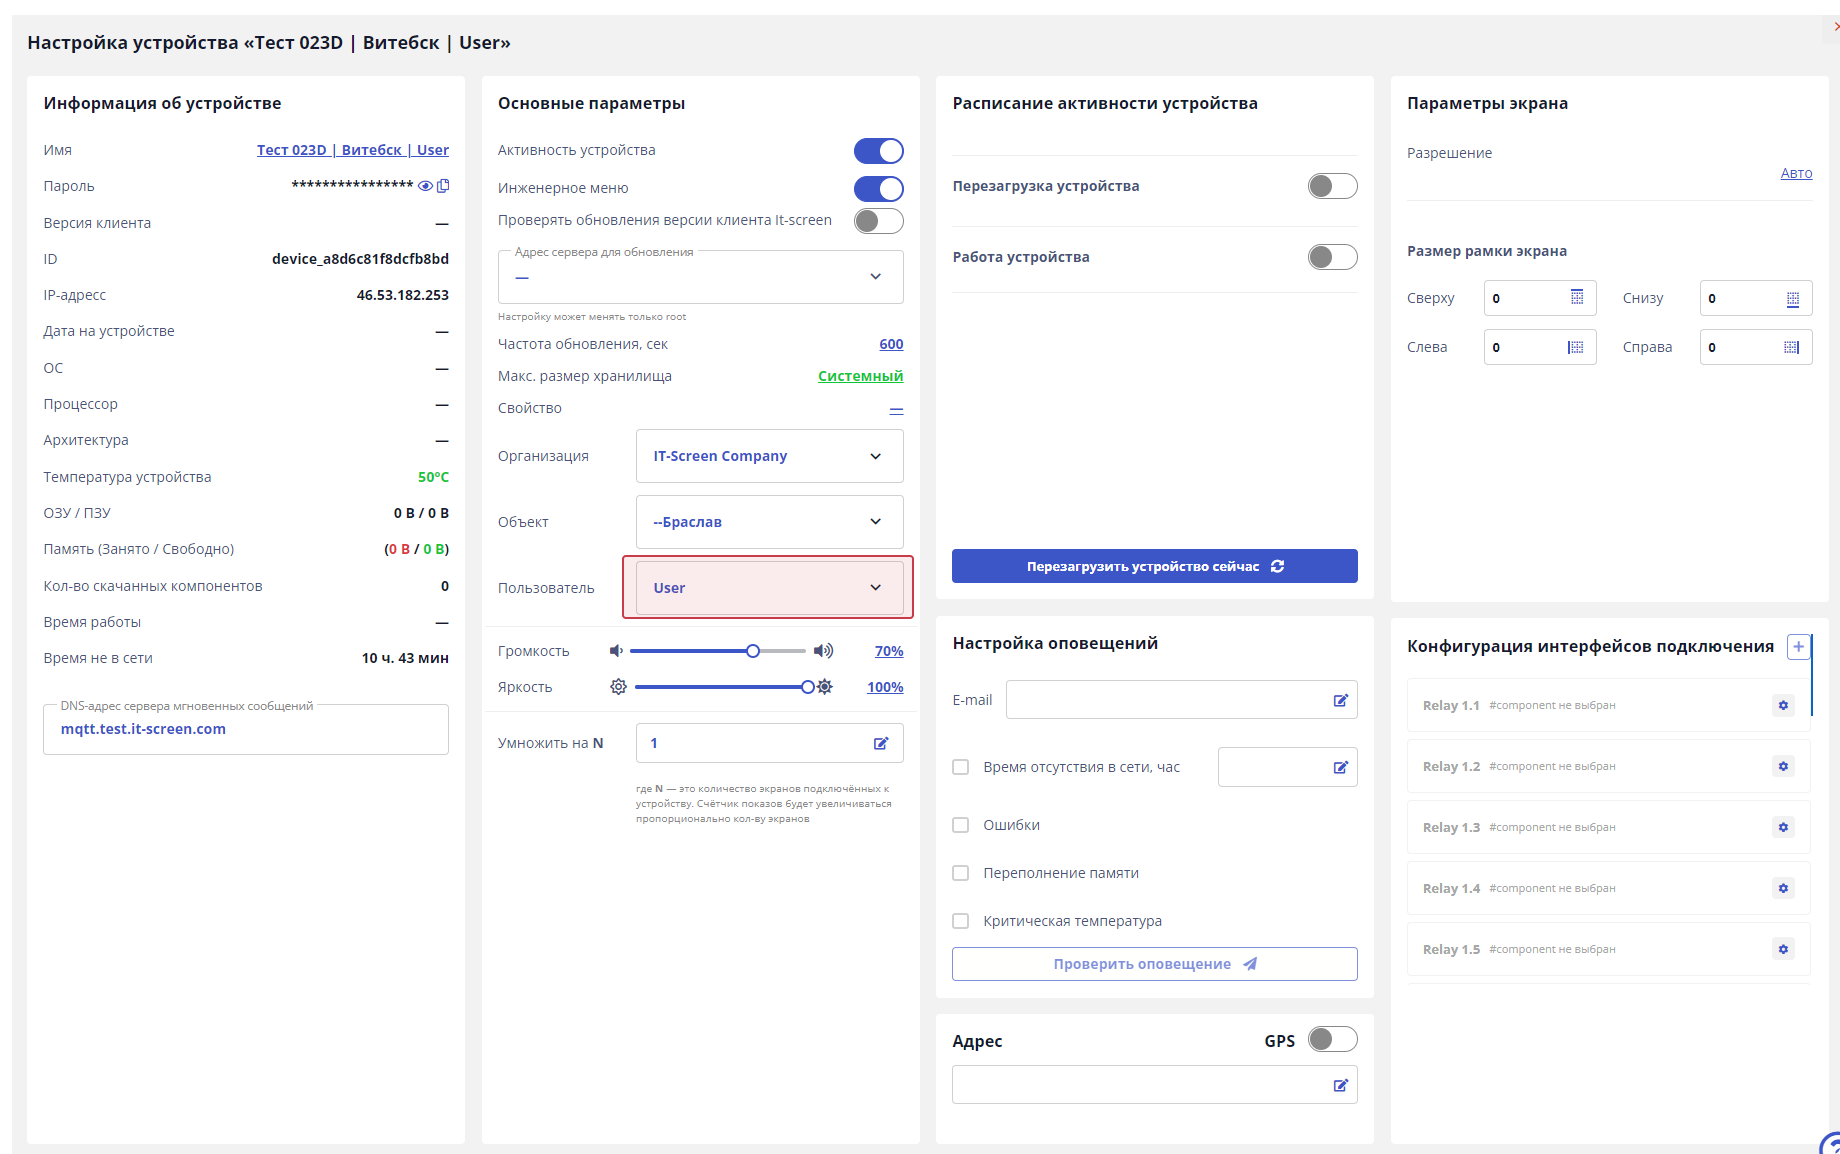Click the edit icon in E-mail field
The image size is (1840, 1154).
pyautogui.click(x=1341, y=700)
